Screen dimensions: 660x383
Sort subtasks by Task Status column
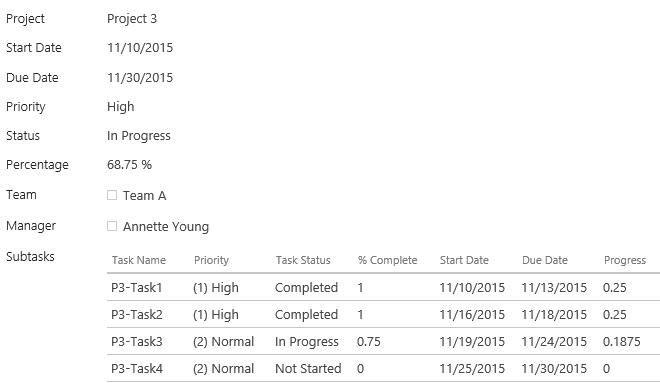pyautogui.click(x=303, y=260)
